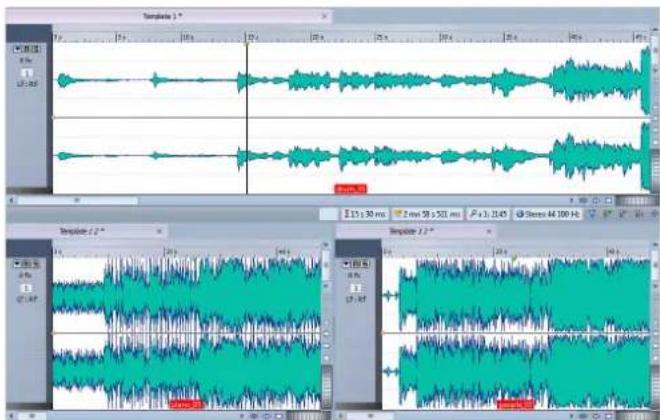The height and width of the screenshot is (420, 660).
Task: Click scroll-left arrow of top pane's scrollbar
Action: (11, 201)
